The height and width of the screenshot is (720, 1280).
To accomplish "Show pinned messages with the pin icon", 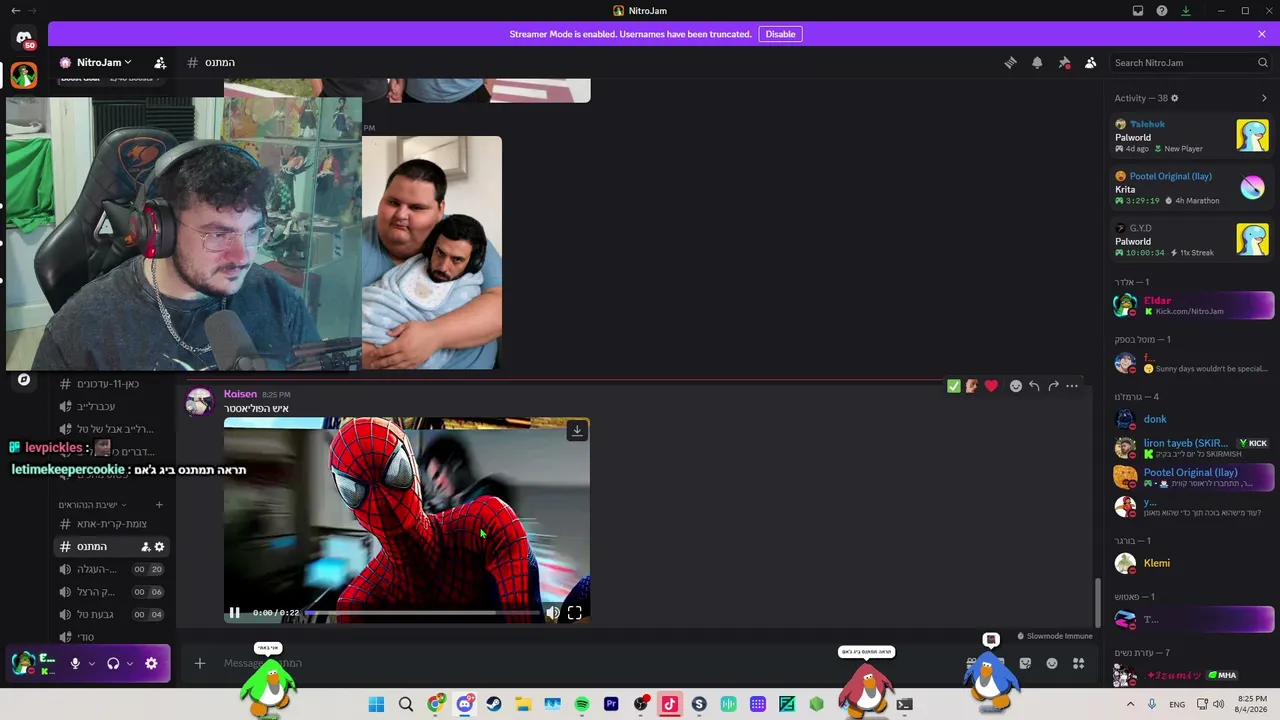I will (x=1064, y=62).
